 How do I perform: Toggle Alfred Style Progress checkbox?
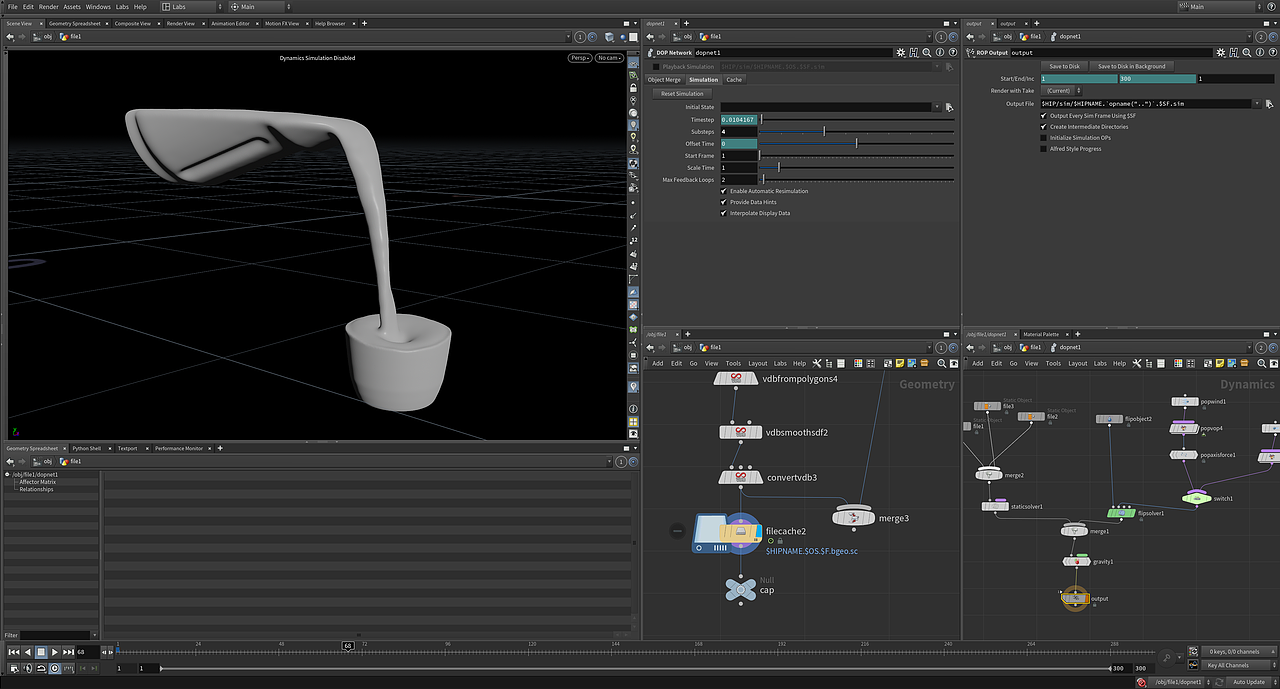pyautogui.click(x=1044, y=149)
